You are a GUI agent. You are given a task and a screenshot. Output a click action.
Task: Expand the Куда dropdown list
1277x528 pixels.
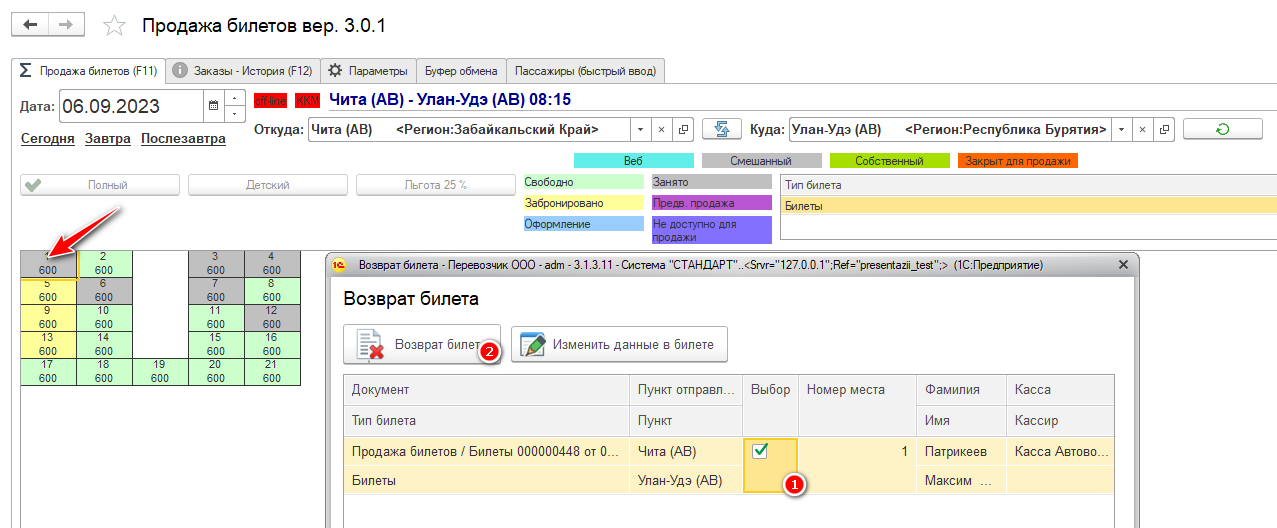click(x=1119, y=129)
